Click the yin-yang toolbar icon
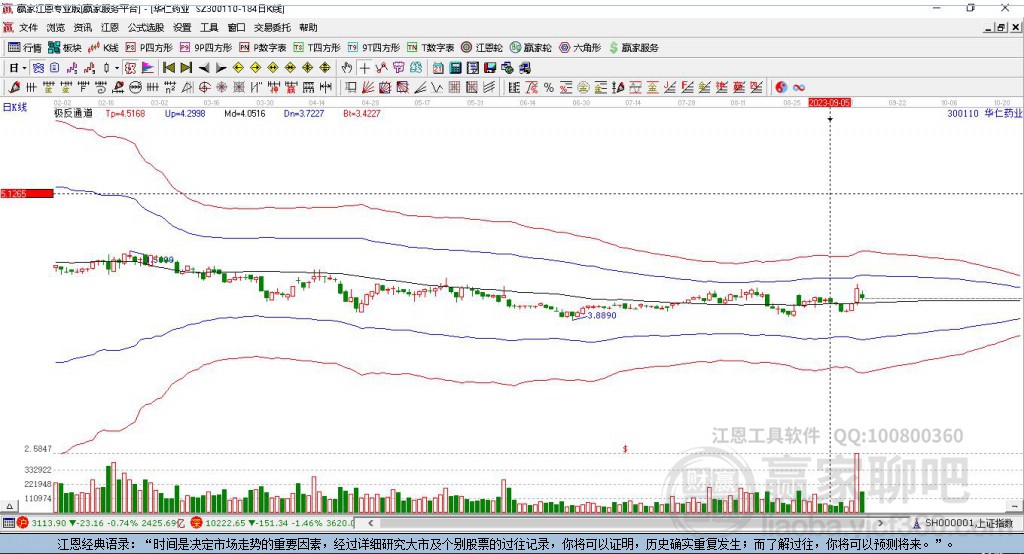 [781, 88]
